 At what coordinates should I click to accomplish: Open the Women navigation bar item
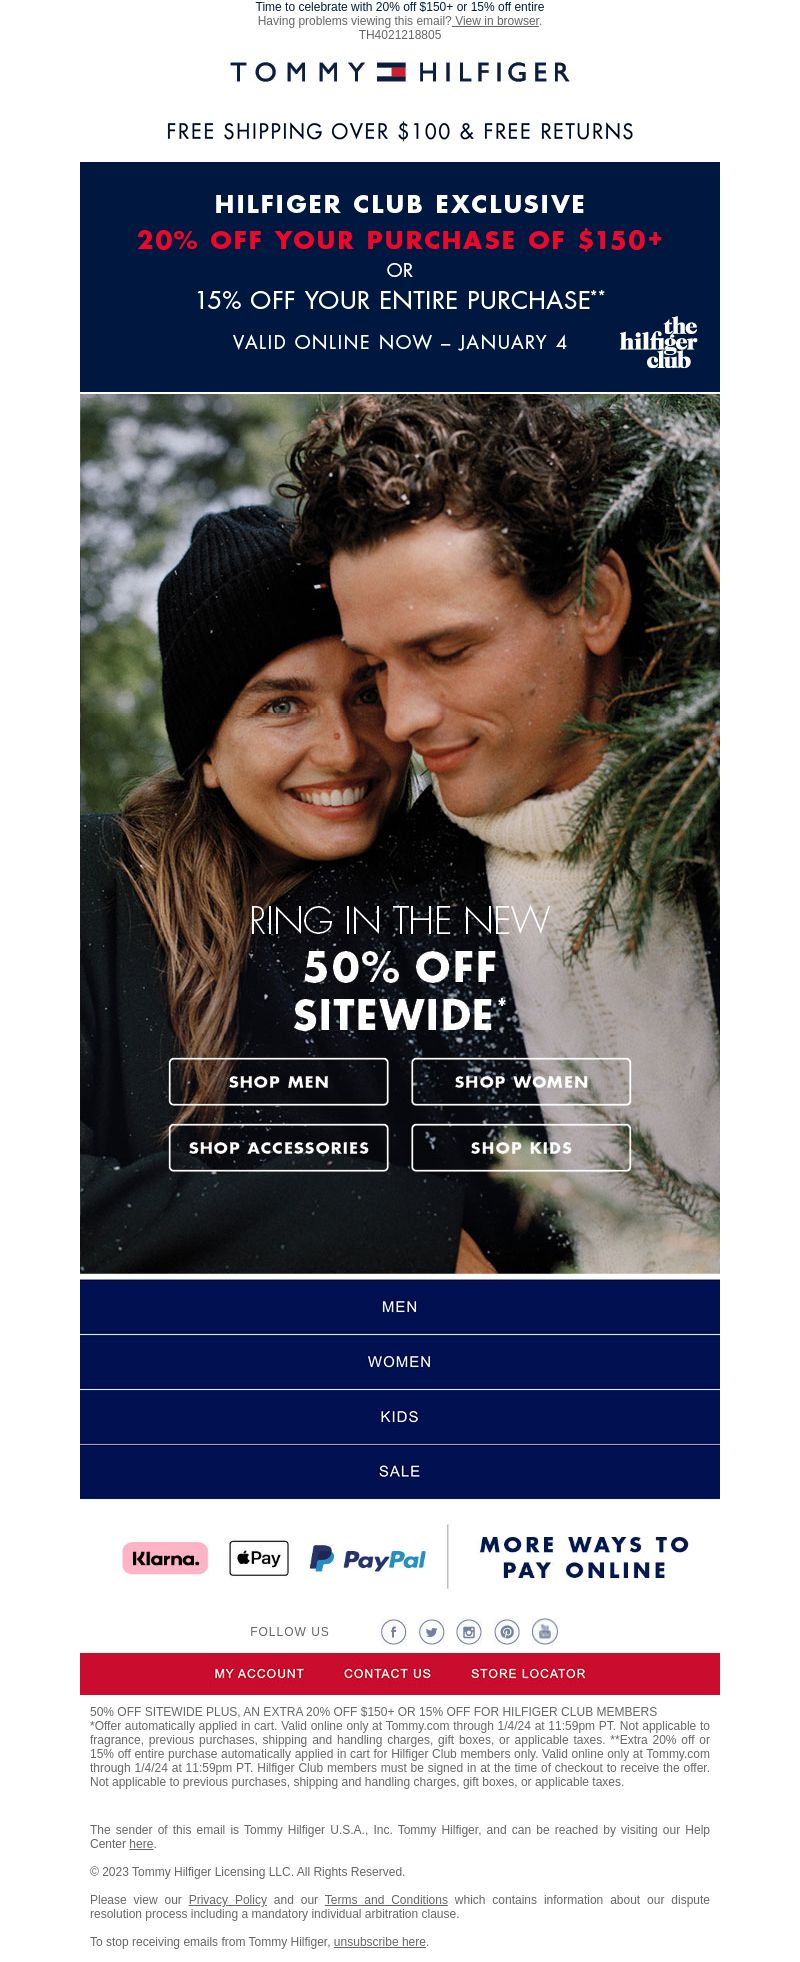tap(400, 1362)
